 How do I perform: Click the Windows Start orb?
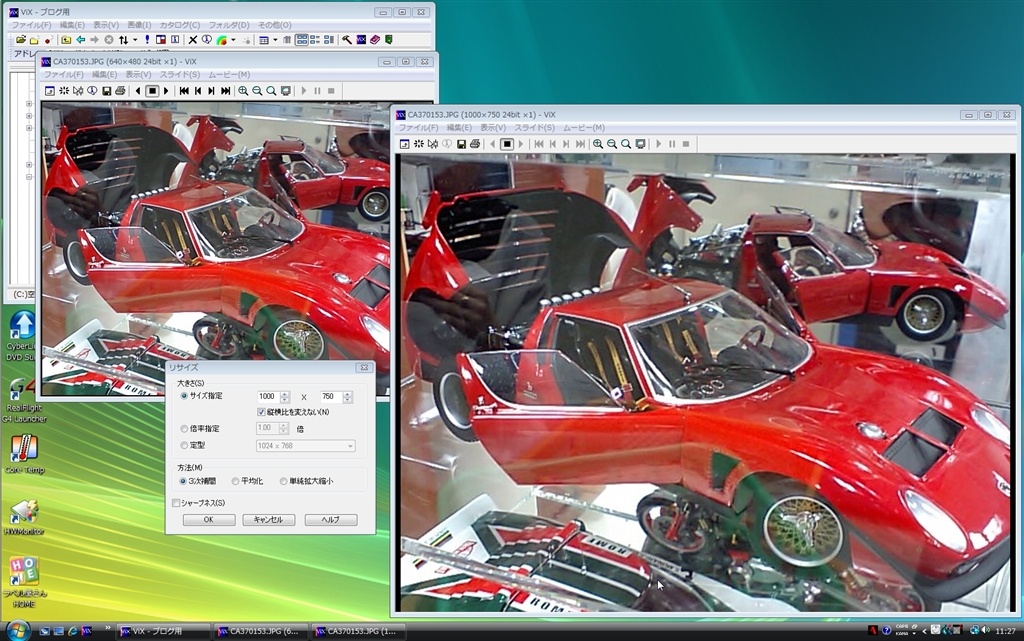[x=17, y=631]
